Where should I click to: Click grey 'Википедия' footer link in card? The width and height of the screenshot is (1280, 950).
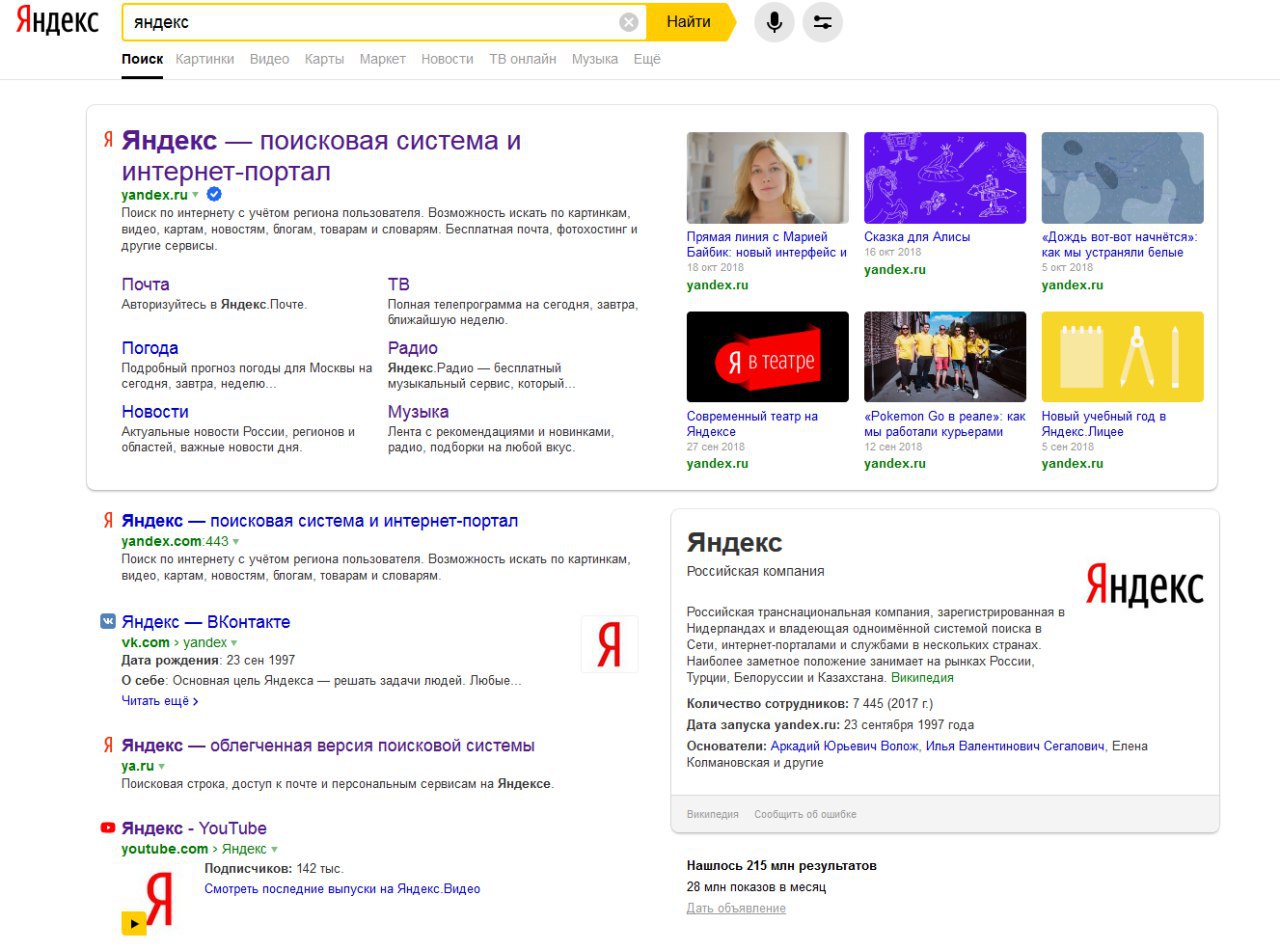(x=713, y=814)
